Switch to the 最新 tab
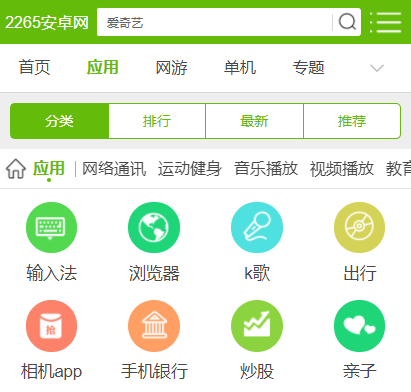411x392 pixels. pyautogui.click(x=255, y=121)
